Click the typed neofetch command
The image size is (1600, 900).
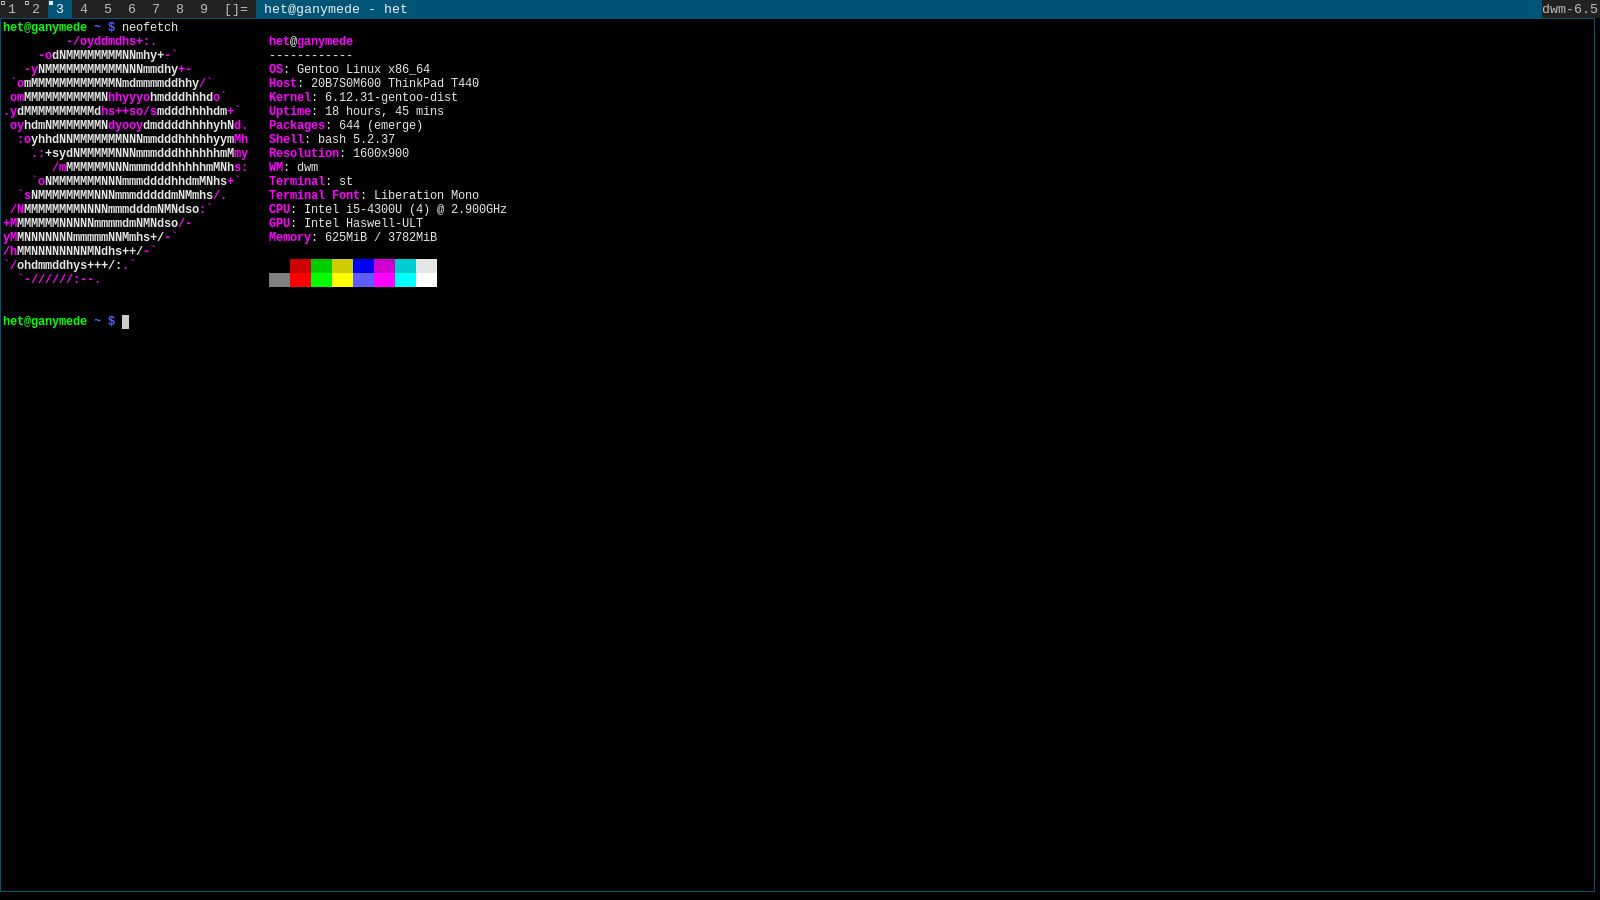pos(150,28)
